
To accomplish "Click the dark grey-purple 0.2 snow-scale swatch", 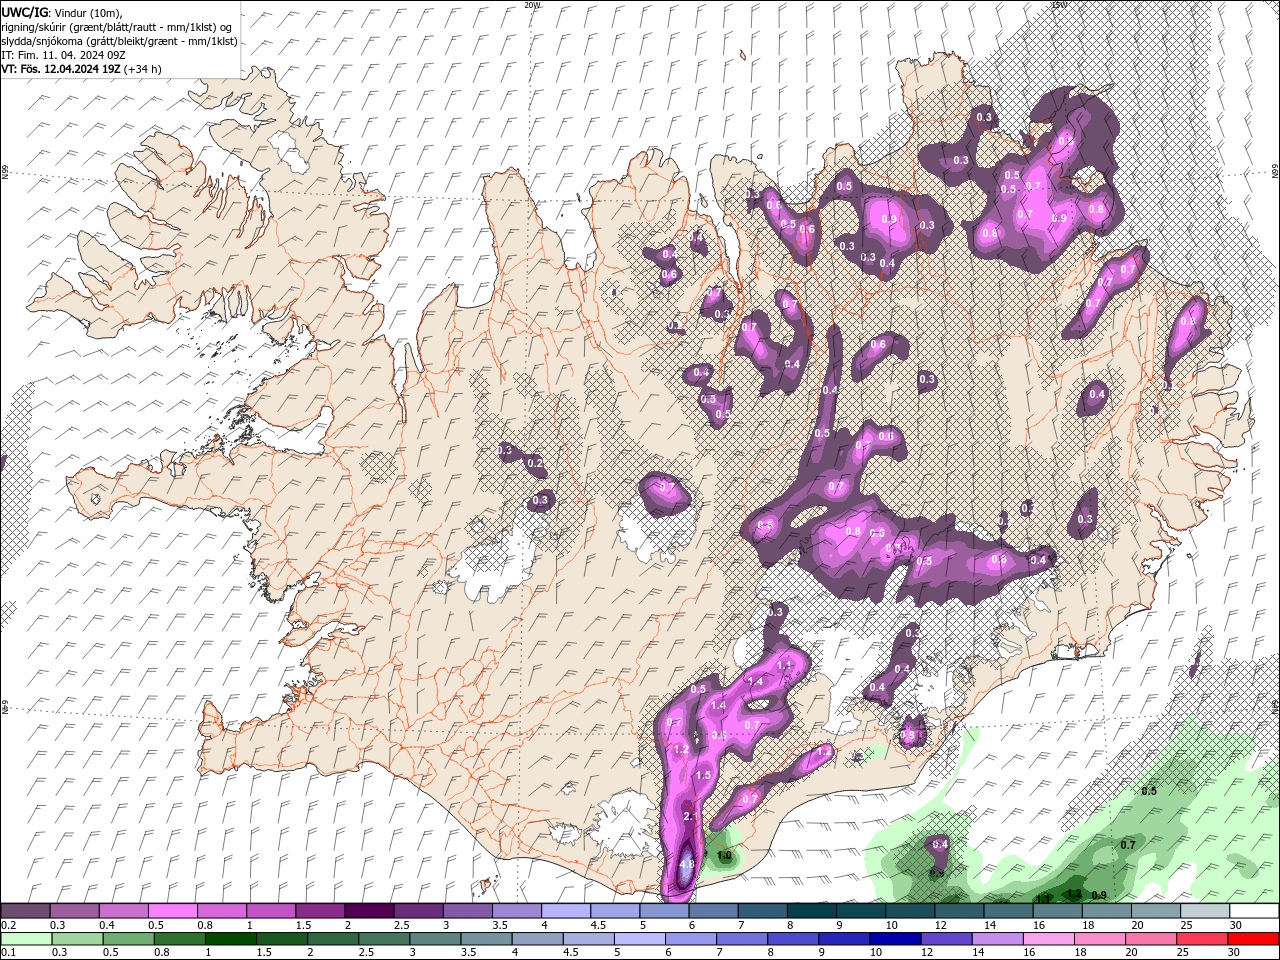I will (x=25, y=910).
